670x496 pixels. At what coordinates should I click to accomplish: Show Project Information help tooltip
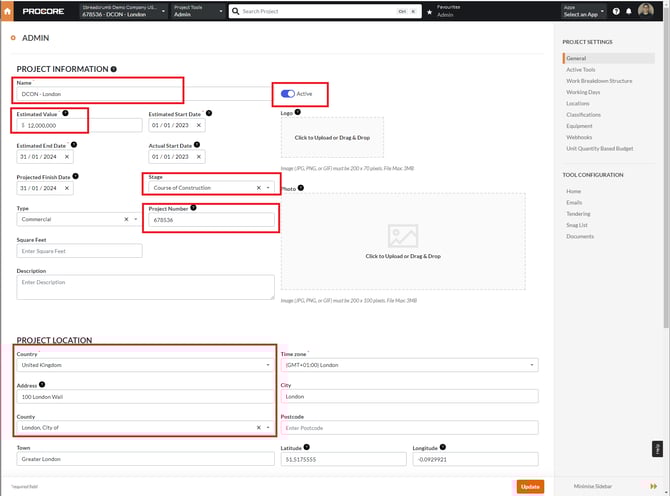(x=114, y=69)
